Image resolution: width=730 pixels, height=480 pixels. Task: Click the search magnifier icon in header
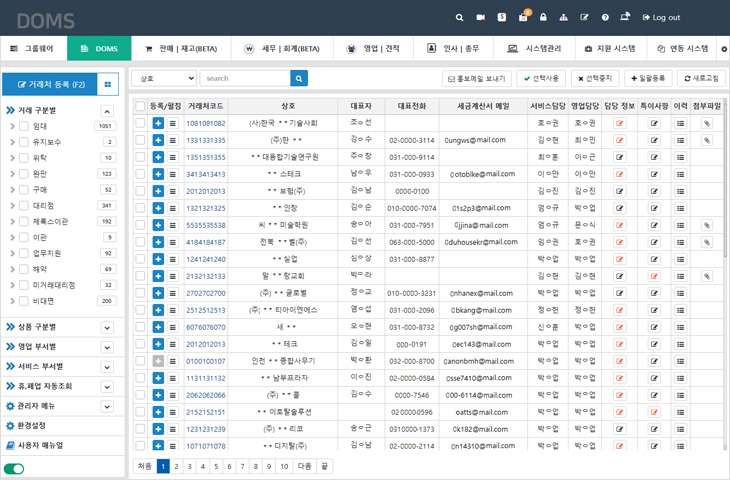coord(460,18)
